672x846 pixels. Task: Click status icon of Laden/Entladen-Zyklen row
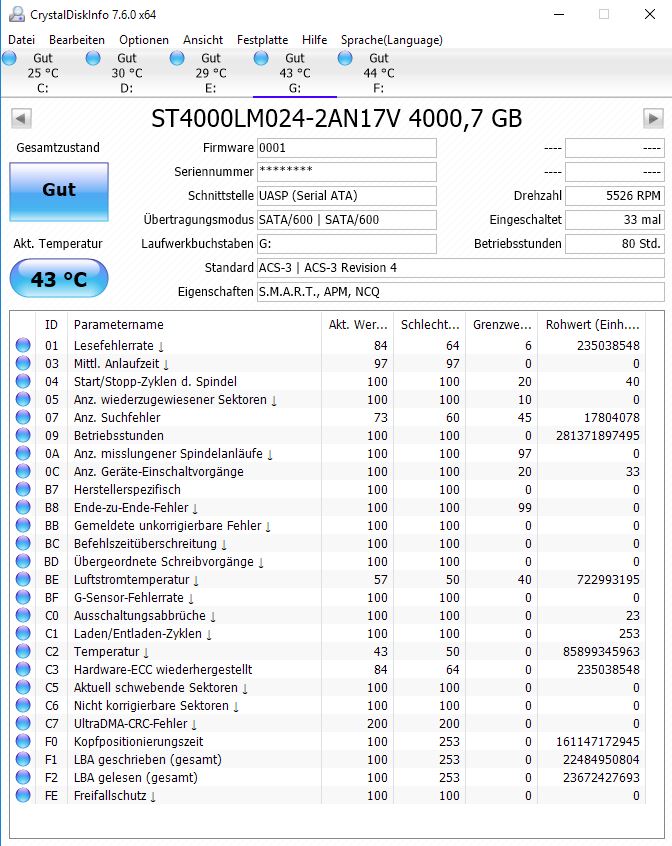click(x=23, y=633)
